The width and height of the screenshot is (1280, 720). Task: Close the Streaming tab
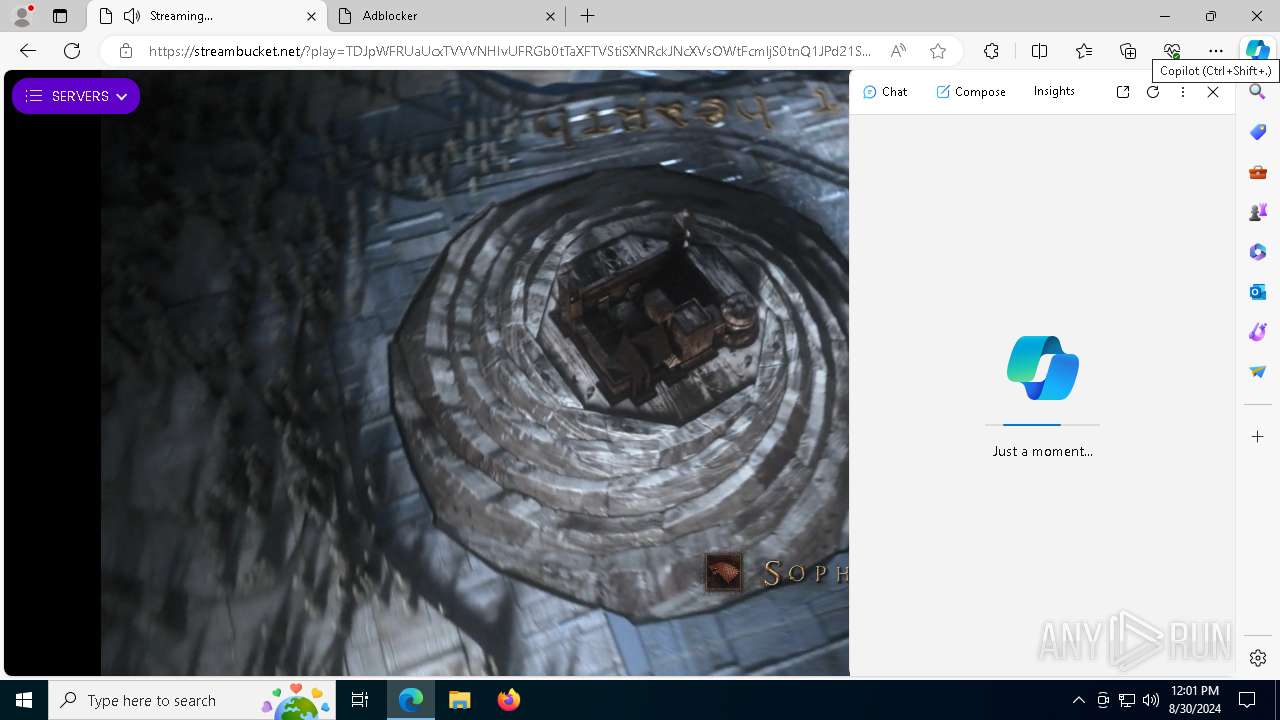[x=311, y=16]
